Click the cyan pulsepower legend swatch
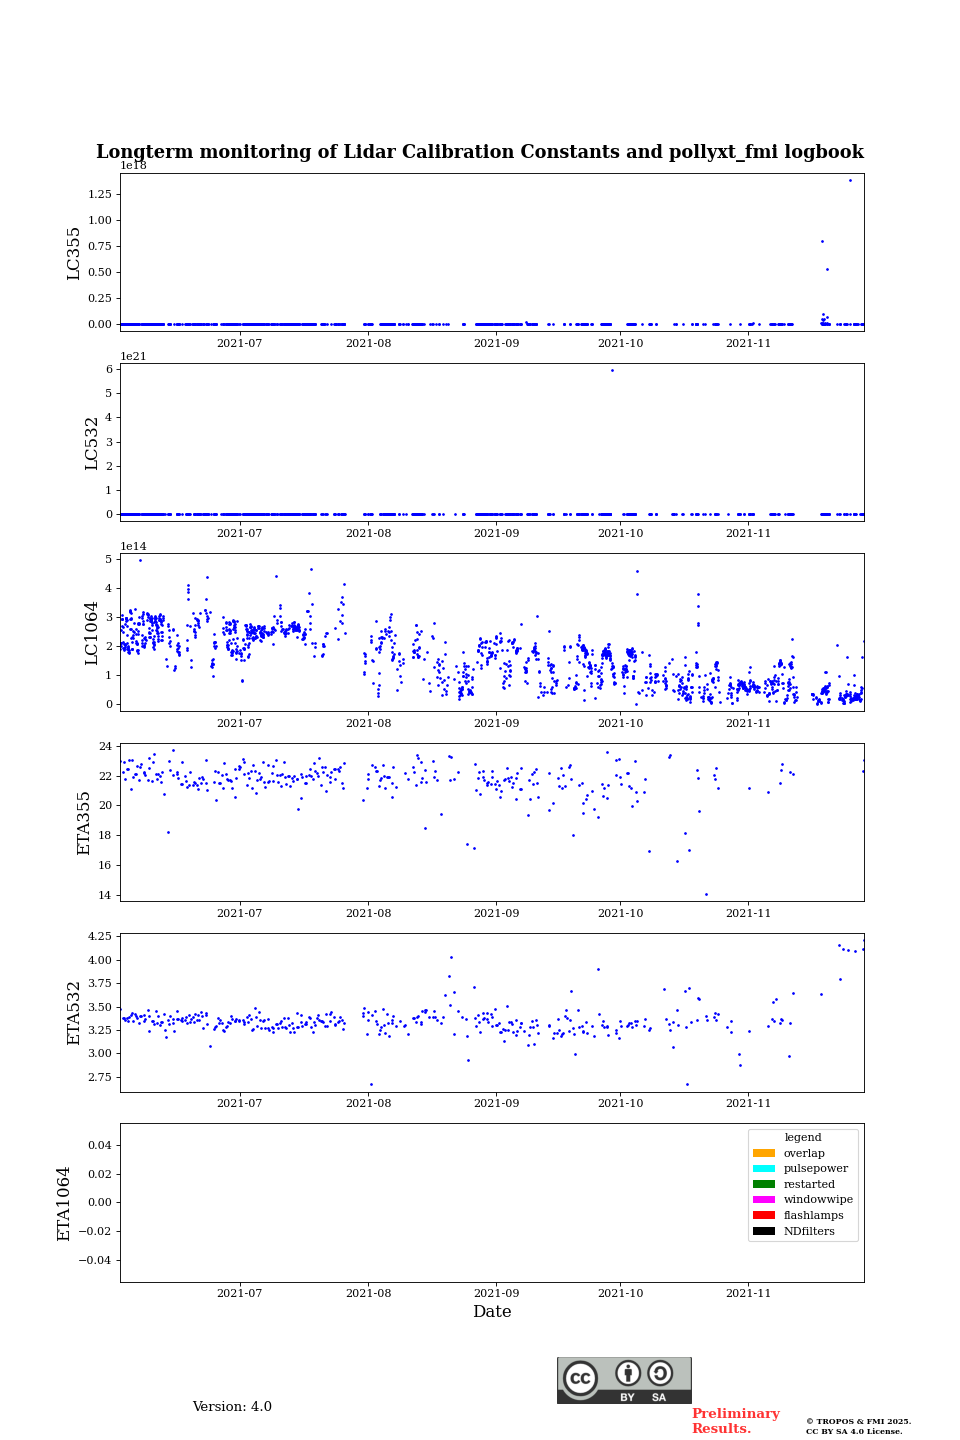This screenshot has width=960, height=1440. coord(763,1169)
